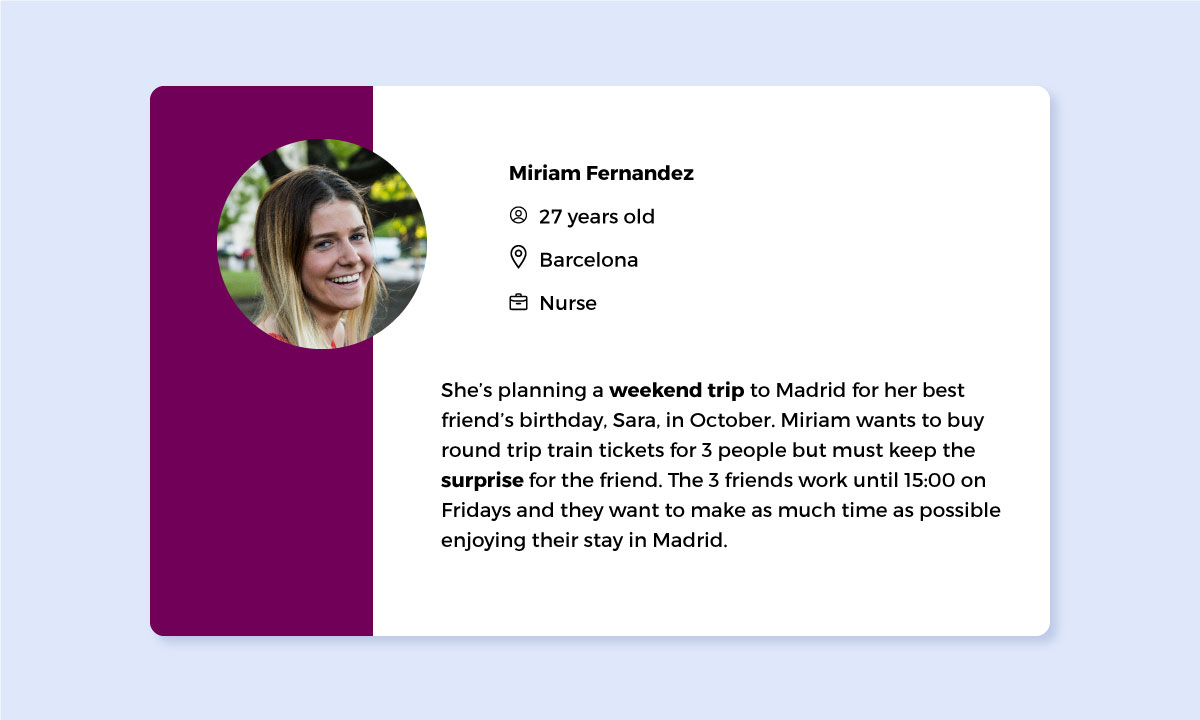The width and height of the screenshot is (1200, 720).
Task: Click the bold "weekend trip" text
Action: (677, 390)
